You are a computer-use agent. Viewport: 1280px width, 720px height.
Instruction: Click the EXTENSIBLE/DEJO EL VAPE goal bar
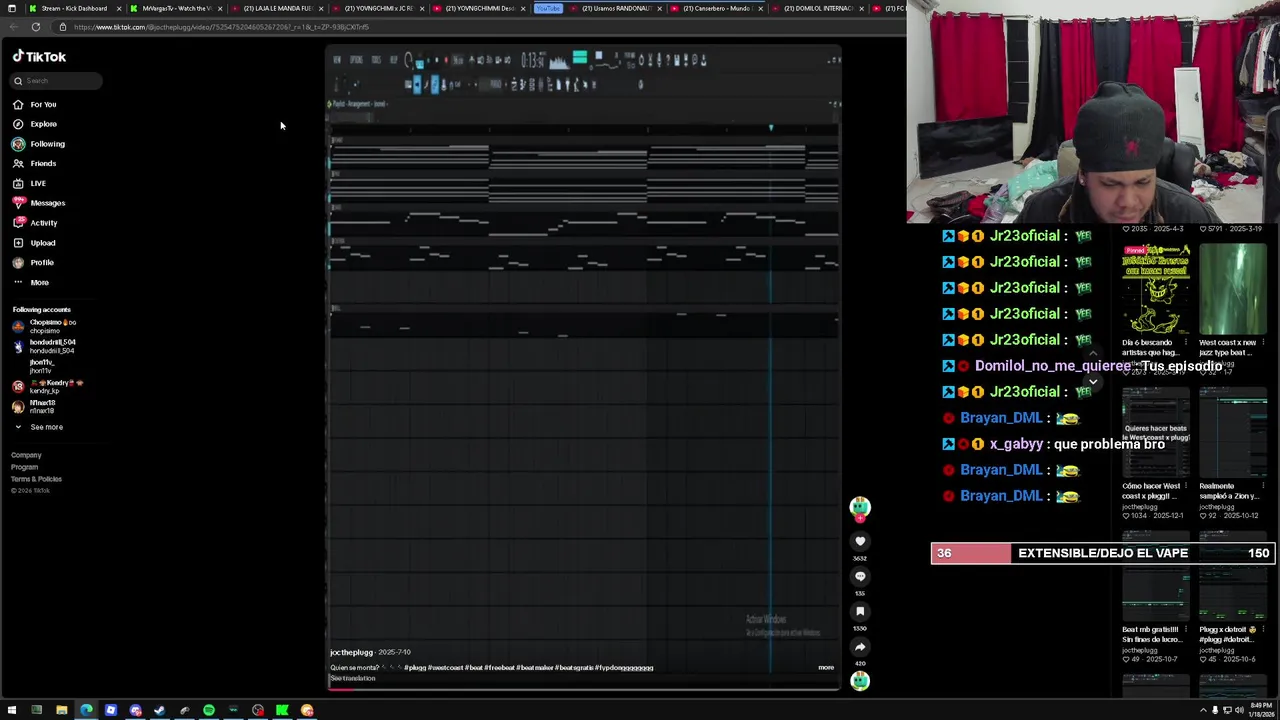[1102, 553]
